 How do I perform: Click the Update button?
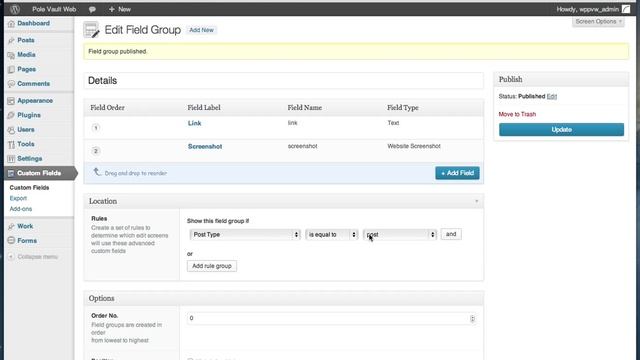click(561, 129)
